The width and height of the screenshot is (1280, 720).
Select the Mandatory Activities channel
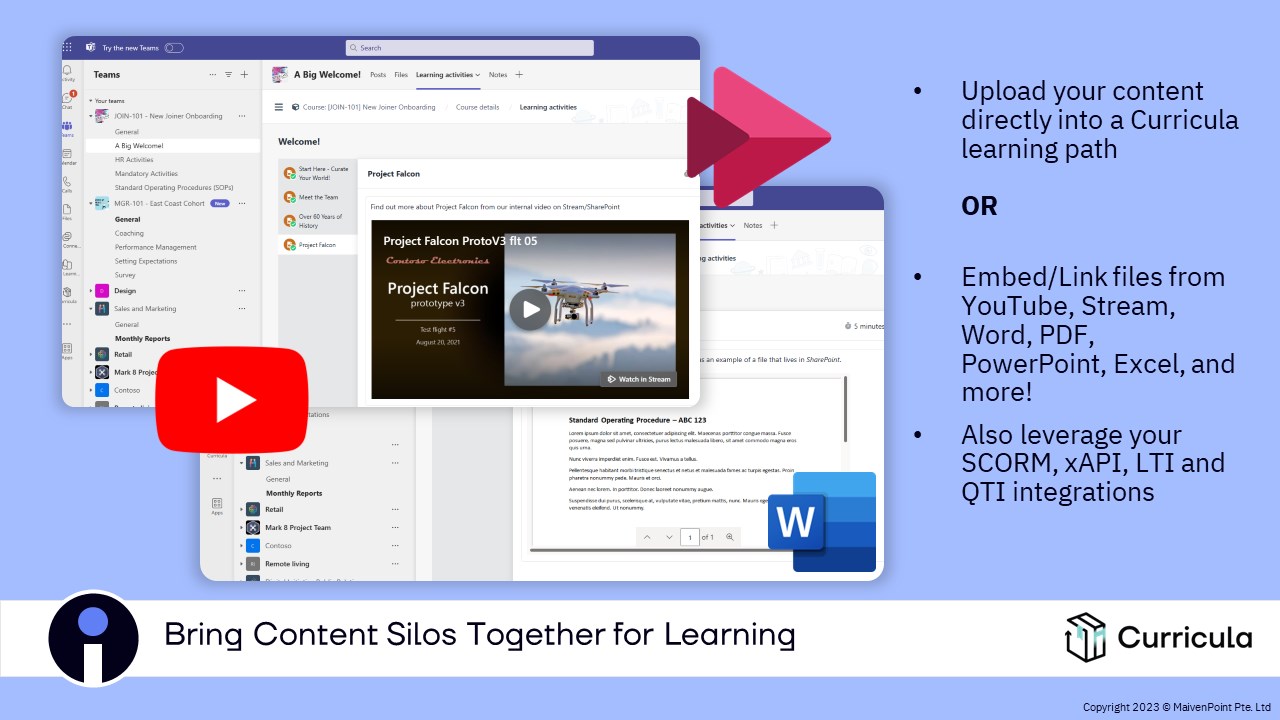click(x=146, y=174)
